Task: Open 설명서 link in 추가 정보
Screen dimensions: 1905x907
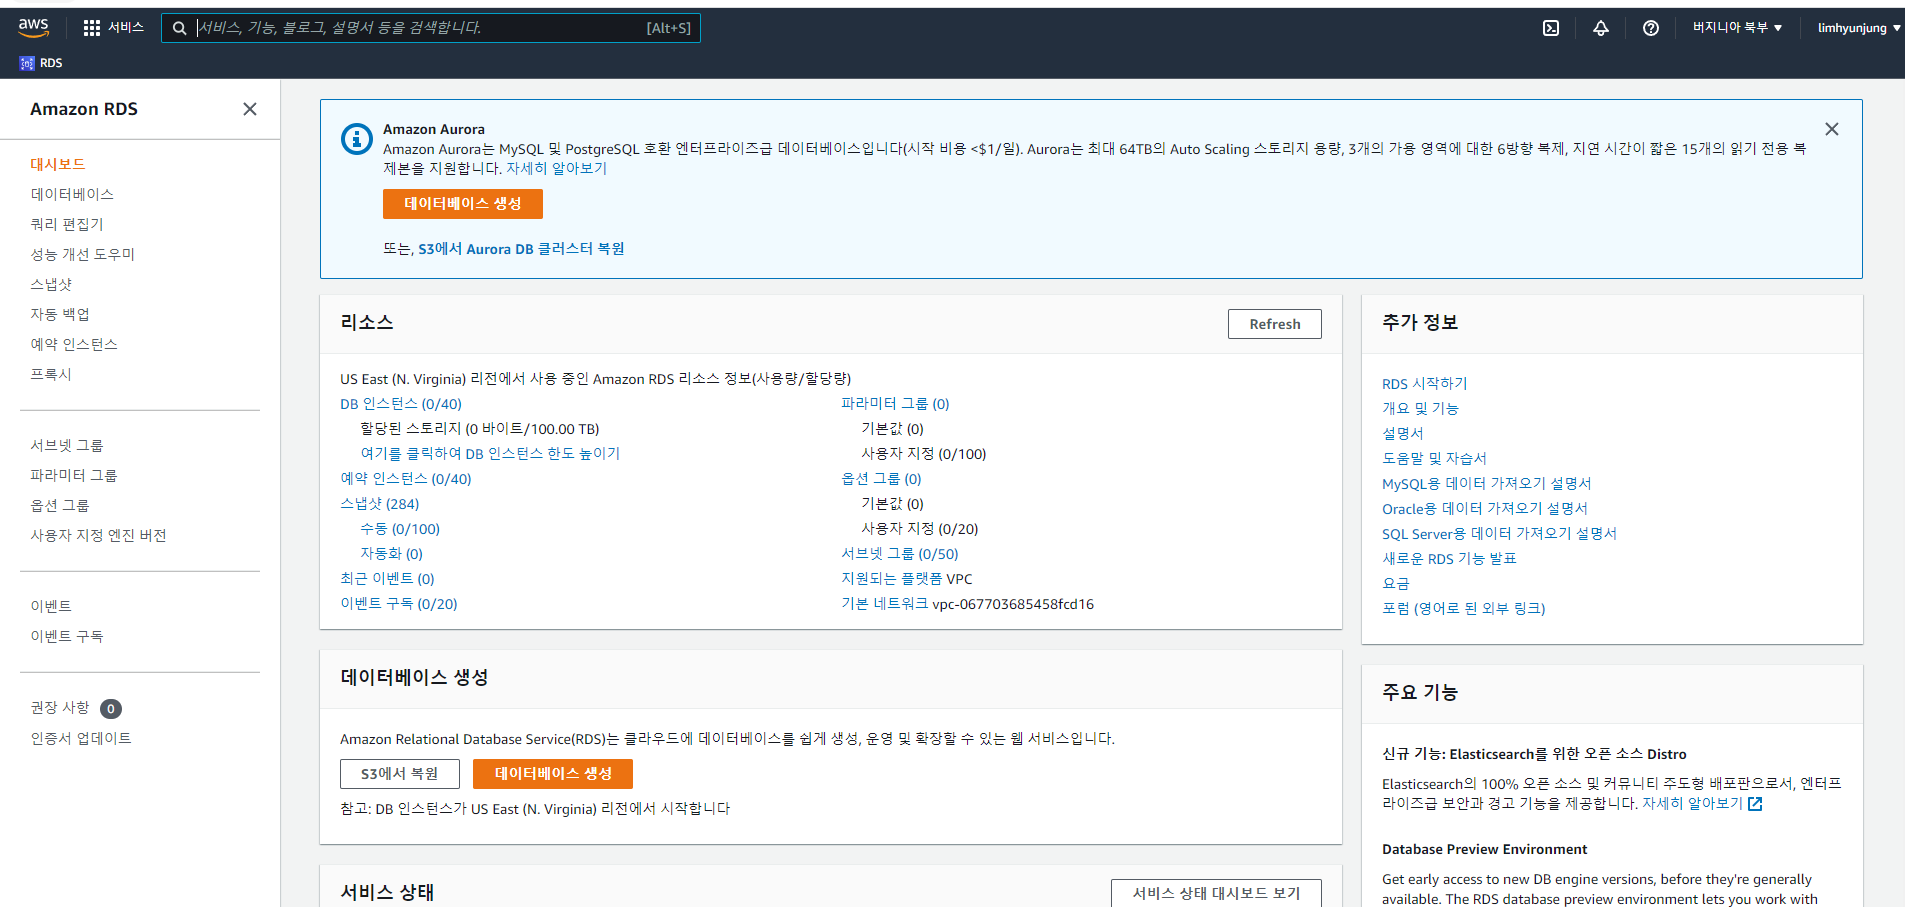Action: coord(1403,434)
